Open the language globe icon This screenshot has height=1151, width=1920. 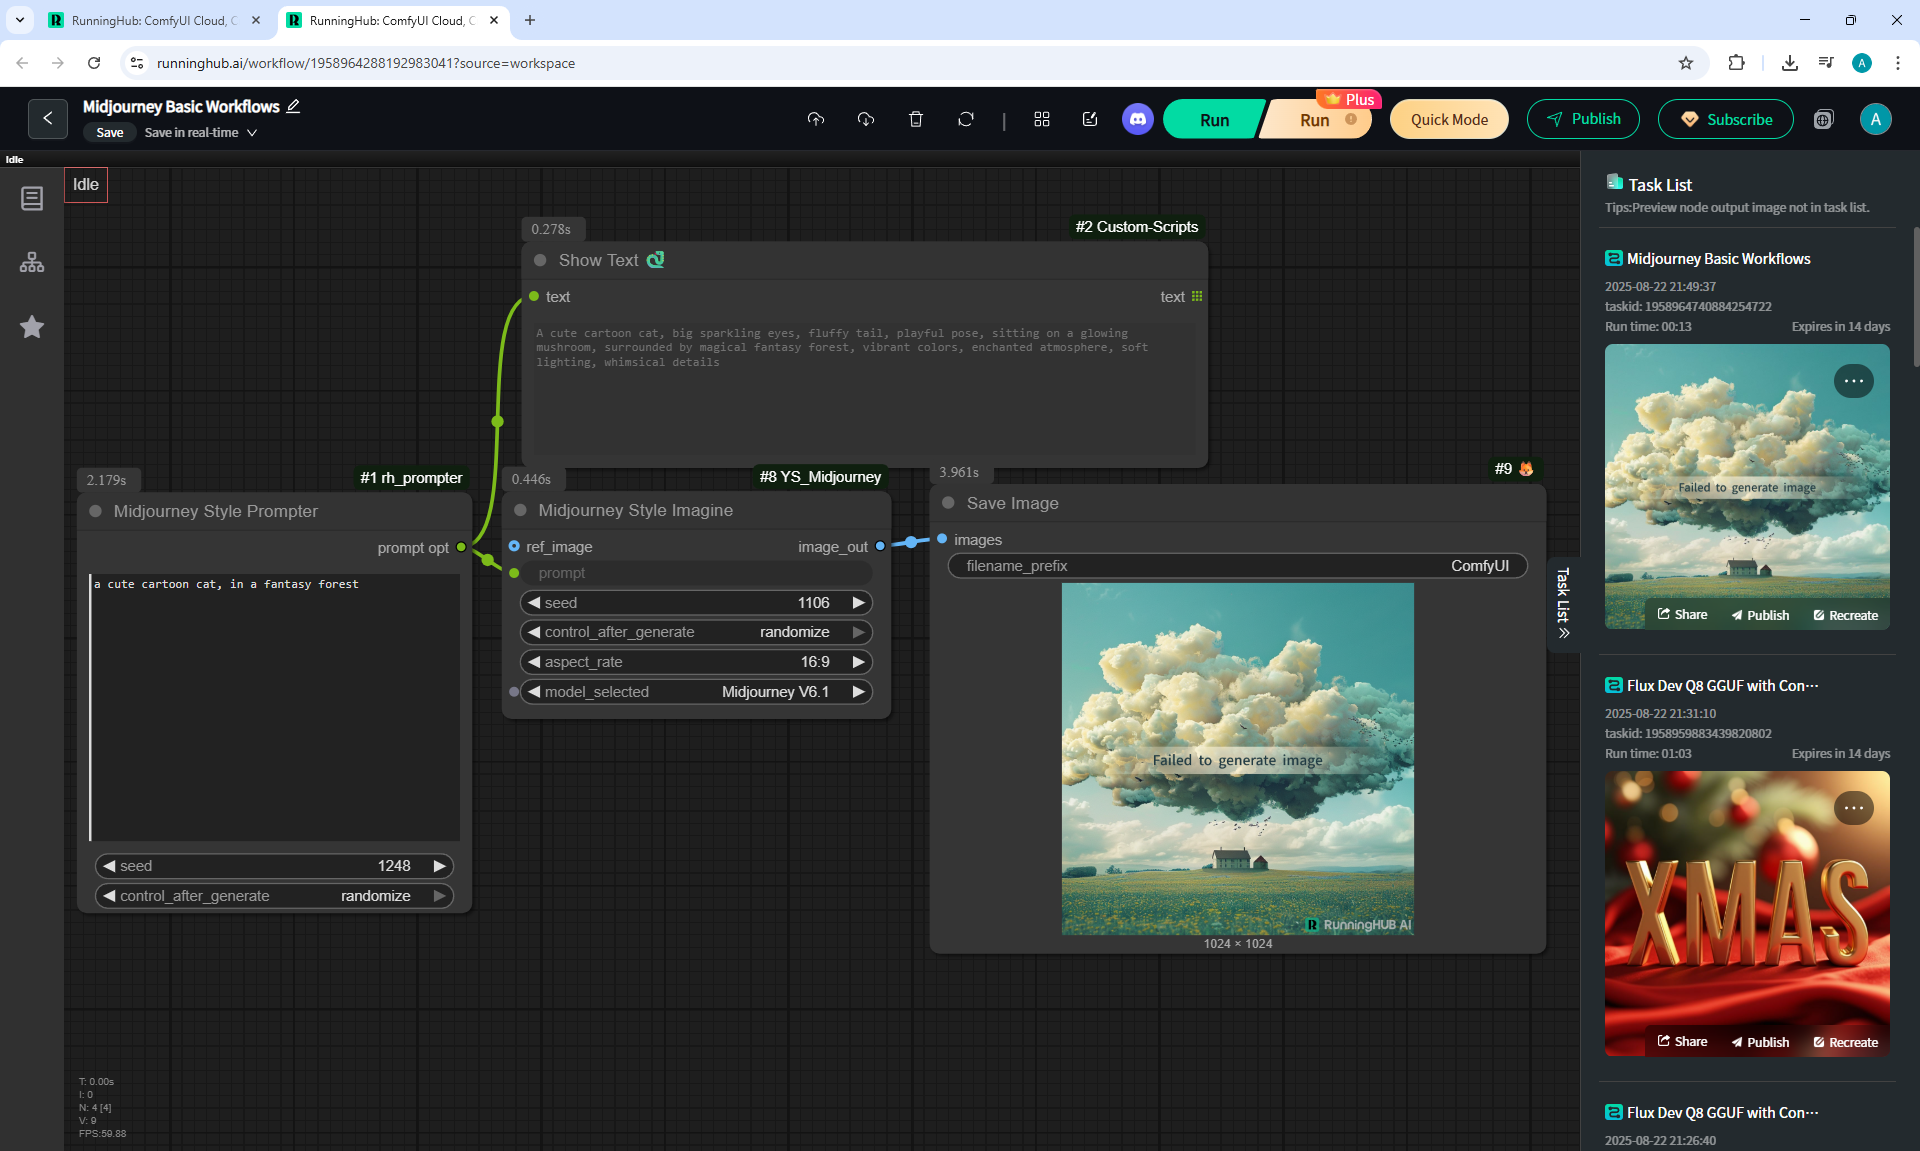[1823, 119]
